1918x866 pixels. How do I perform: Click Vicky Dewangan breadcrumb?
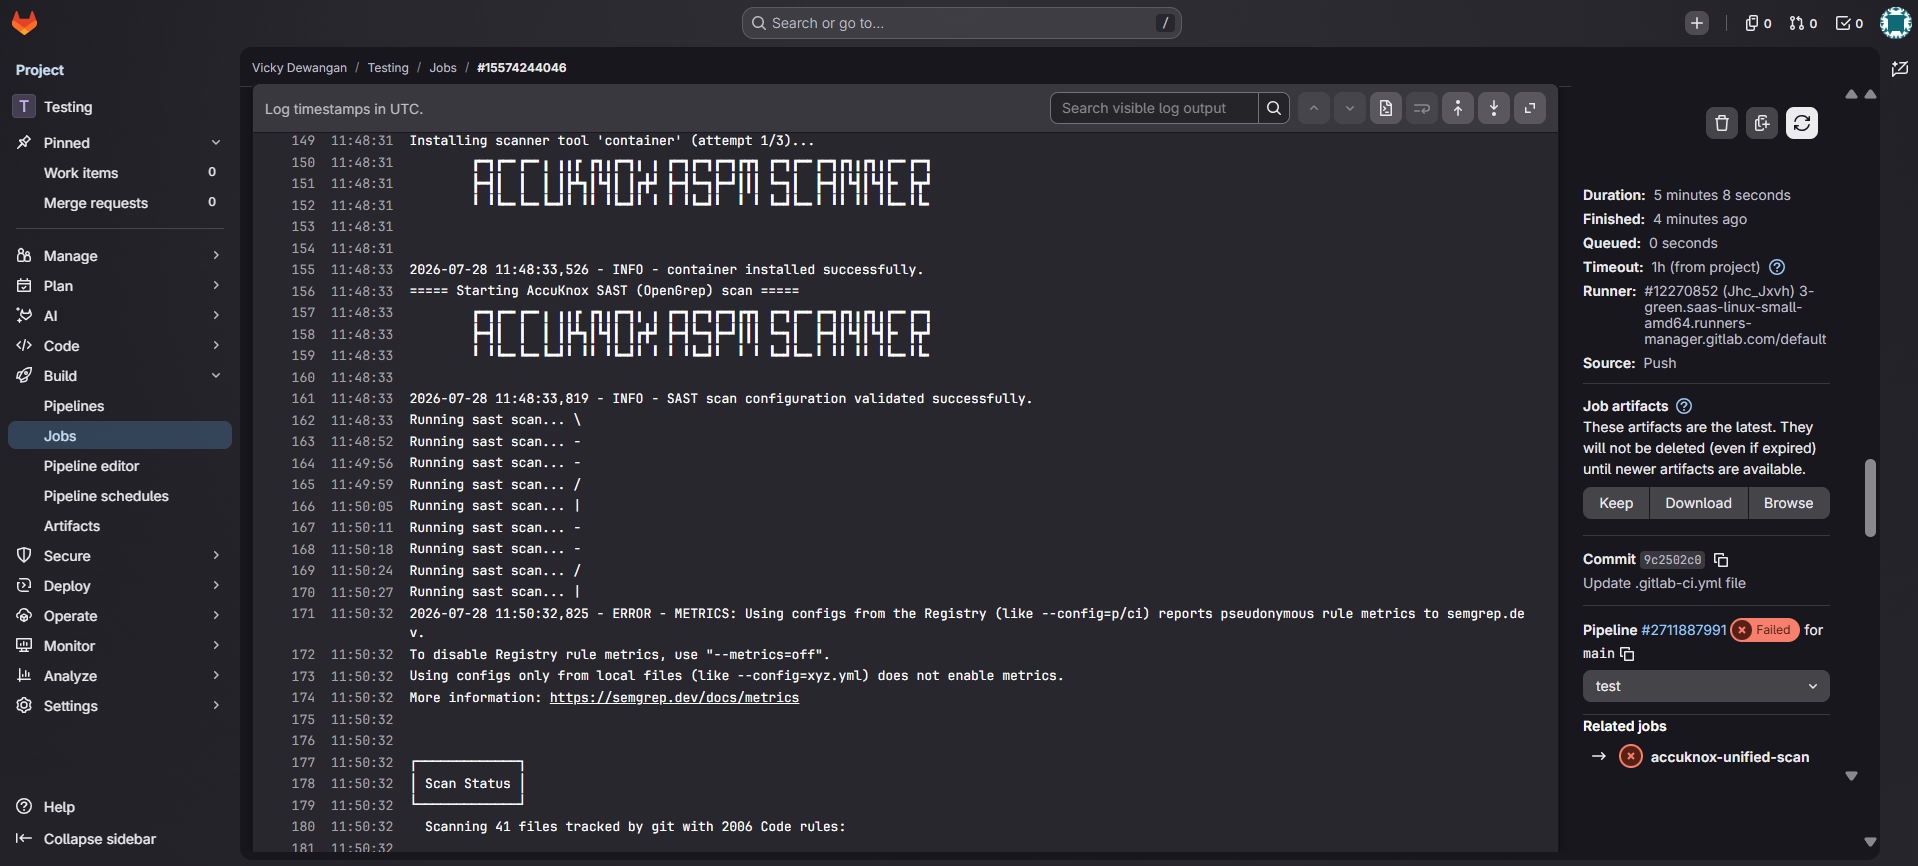click(x=299, y=68)
